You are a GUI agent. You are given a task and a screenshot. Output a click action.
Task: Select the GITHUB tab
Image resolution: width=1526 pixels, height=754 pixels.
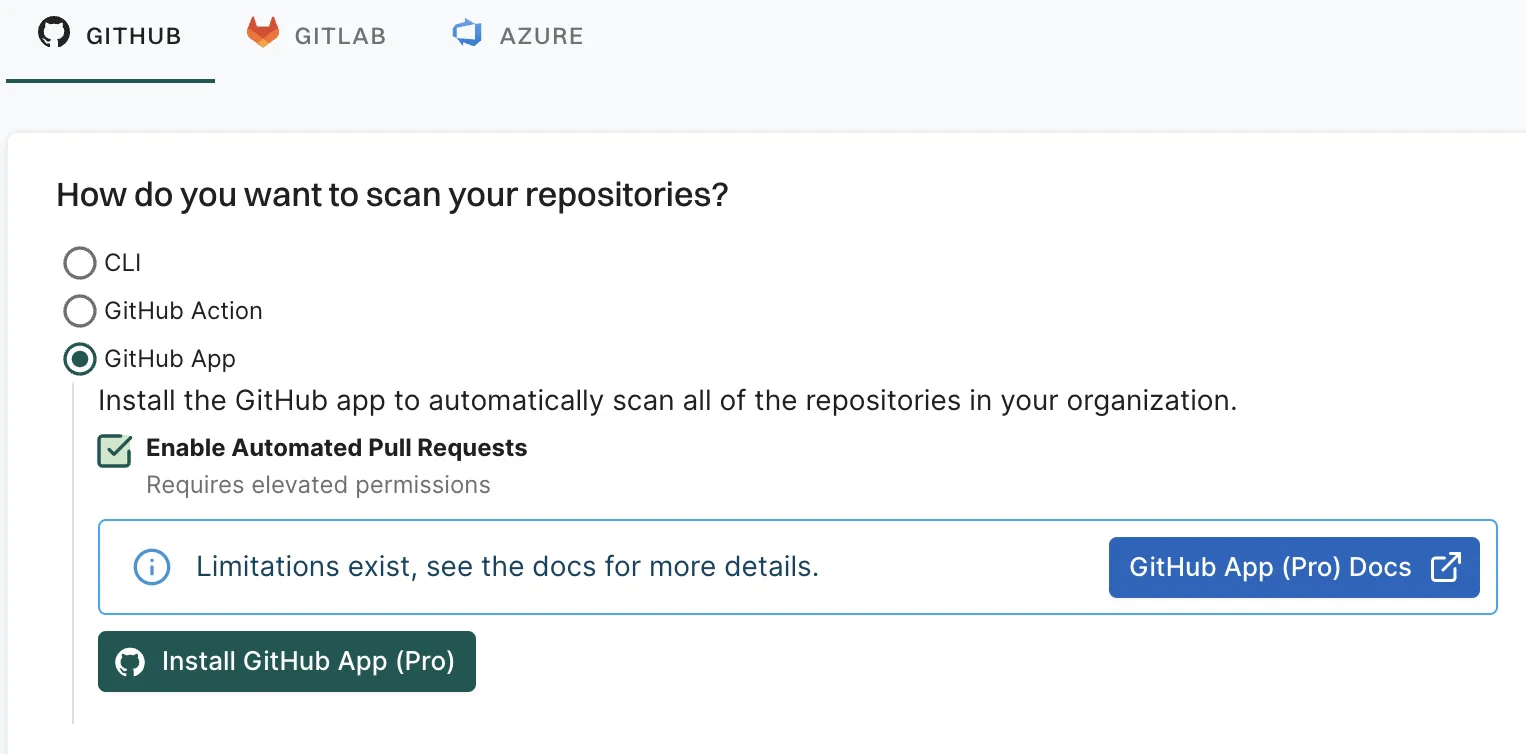pyautogui.click(x=110, y=33)
